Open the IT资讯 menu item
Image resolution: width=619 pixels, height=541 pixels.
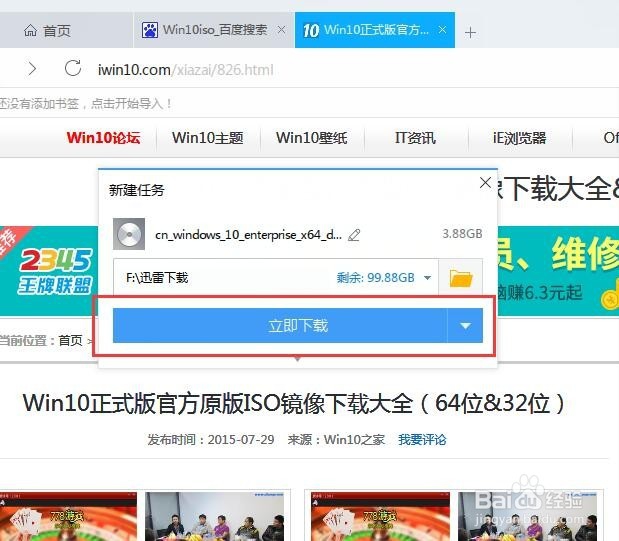click(415, 138)
